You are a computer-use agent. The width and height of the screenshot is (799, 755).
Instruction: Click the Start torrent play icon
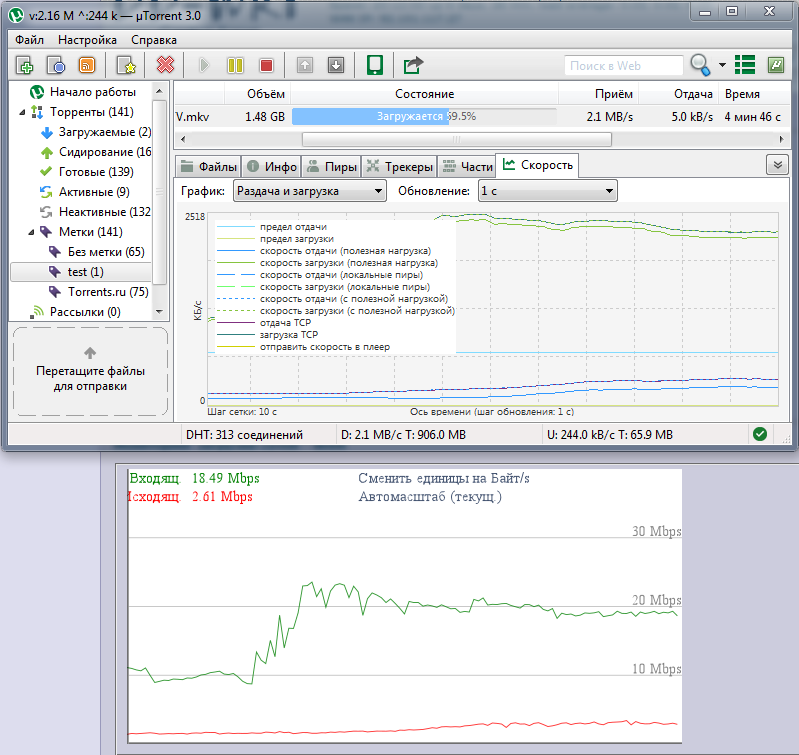coord(204,65)
